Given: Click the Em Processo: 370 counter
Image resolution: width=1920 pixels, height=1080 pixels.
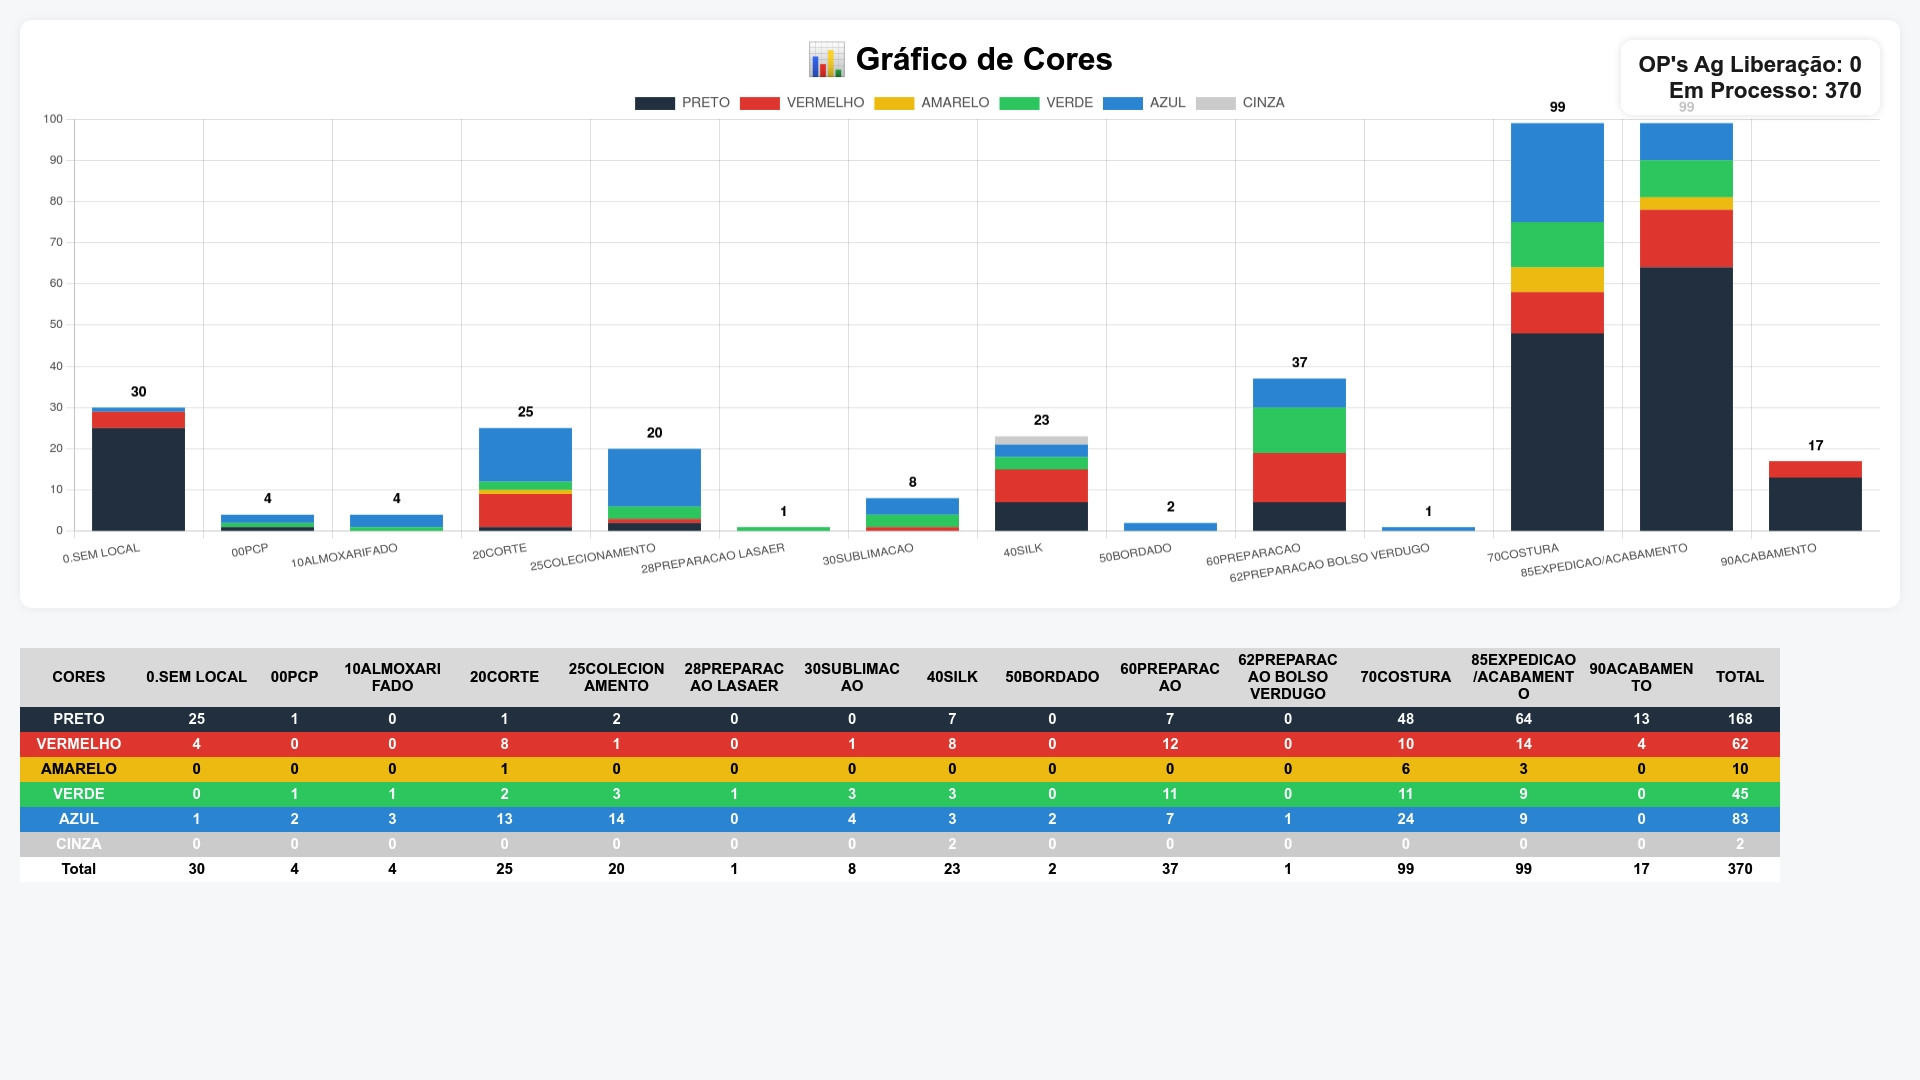Looking at the screenshot, I should (x=1764, y=91).
